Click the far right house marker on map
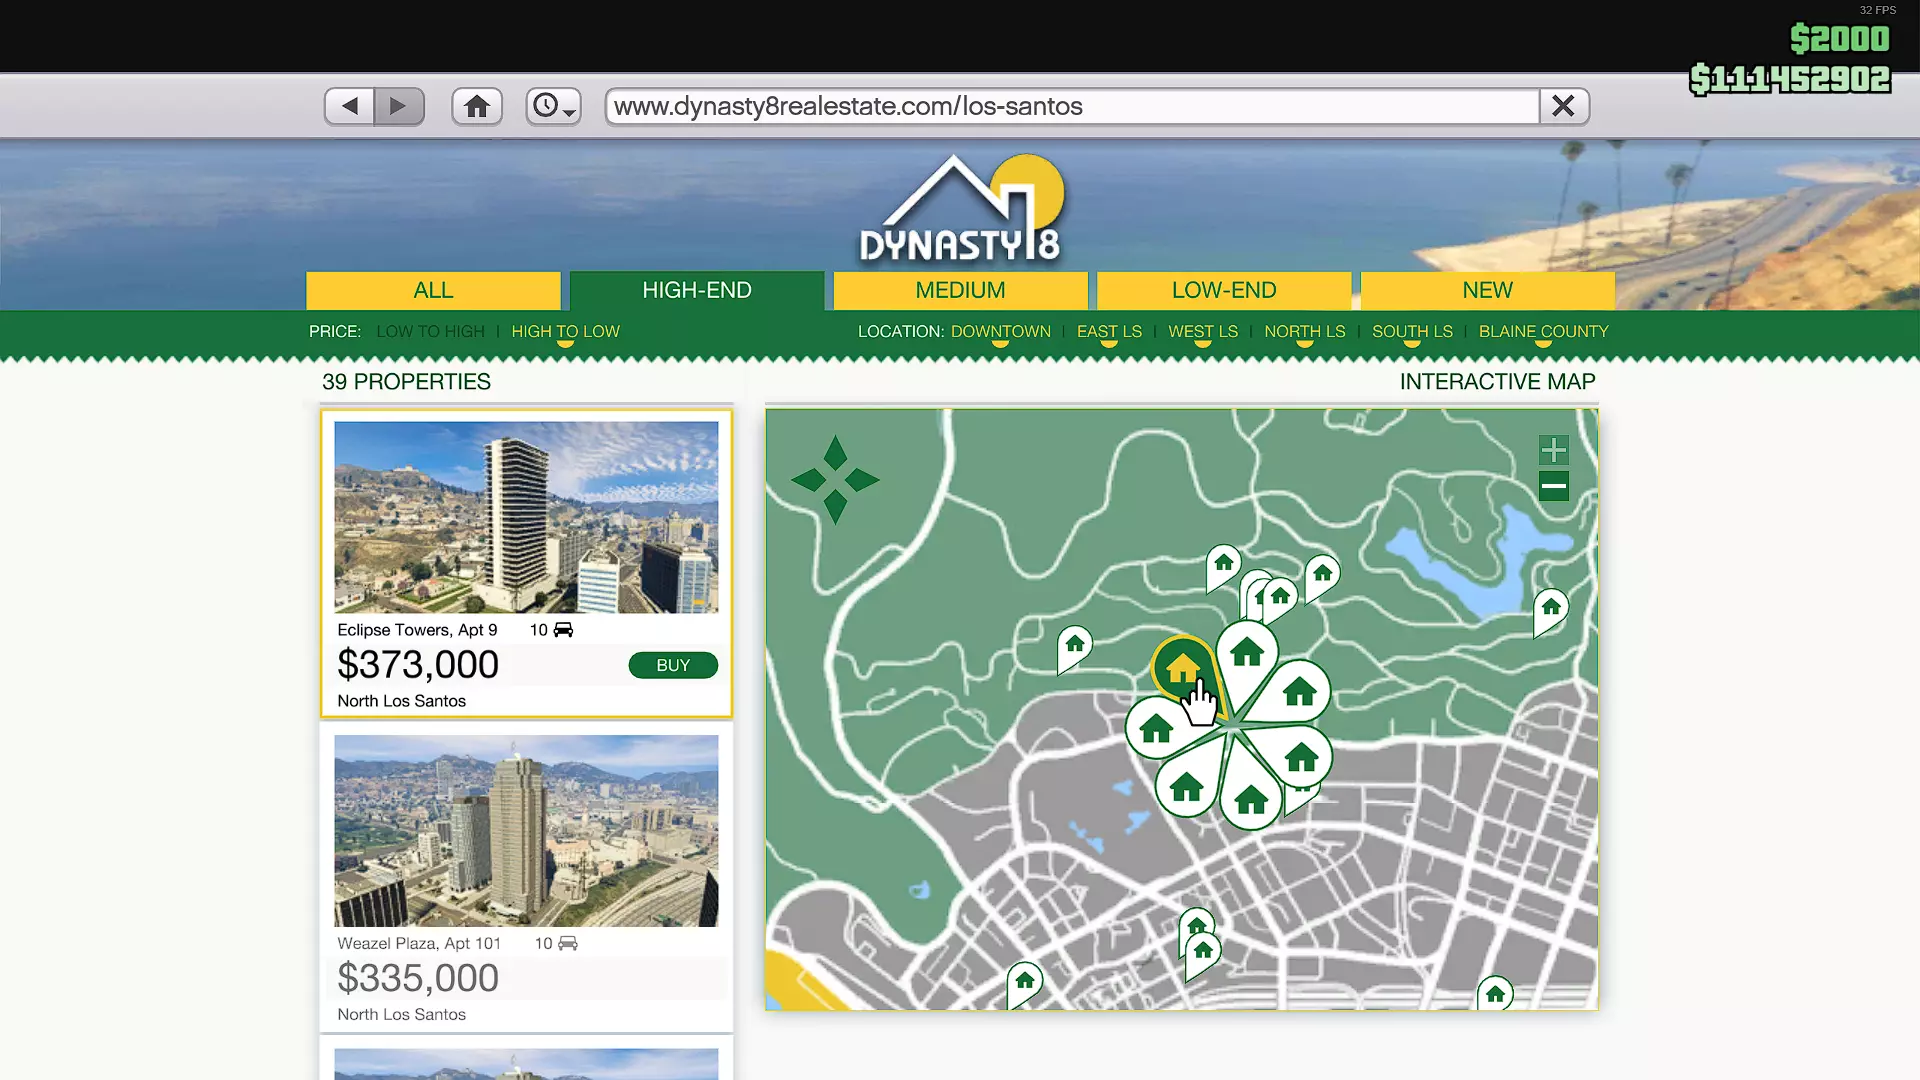This screenshot has width=1920, height=1080. coord(1551,608)
